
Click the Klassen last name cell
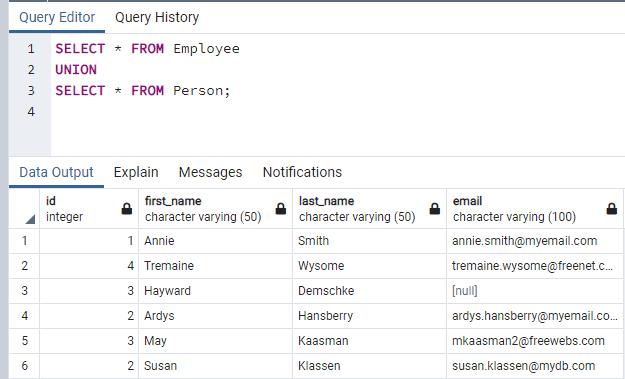tap(369, 365)
